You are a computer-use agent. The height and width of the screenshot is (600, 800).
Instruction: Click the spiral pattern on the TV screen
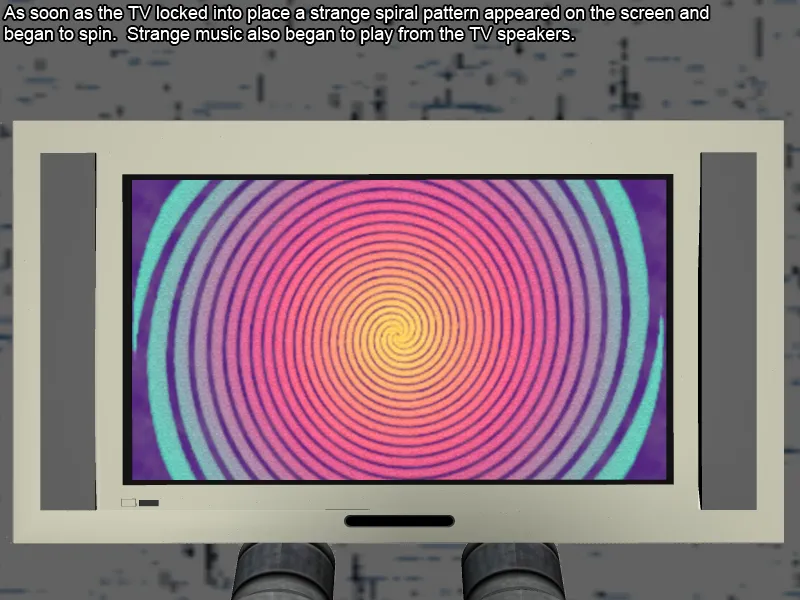point(398,330)
